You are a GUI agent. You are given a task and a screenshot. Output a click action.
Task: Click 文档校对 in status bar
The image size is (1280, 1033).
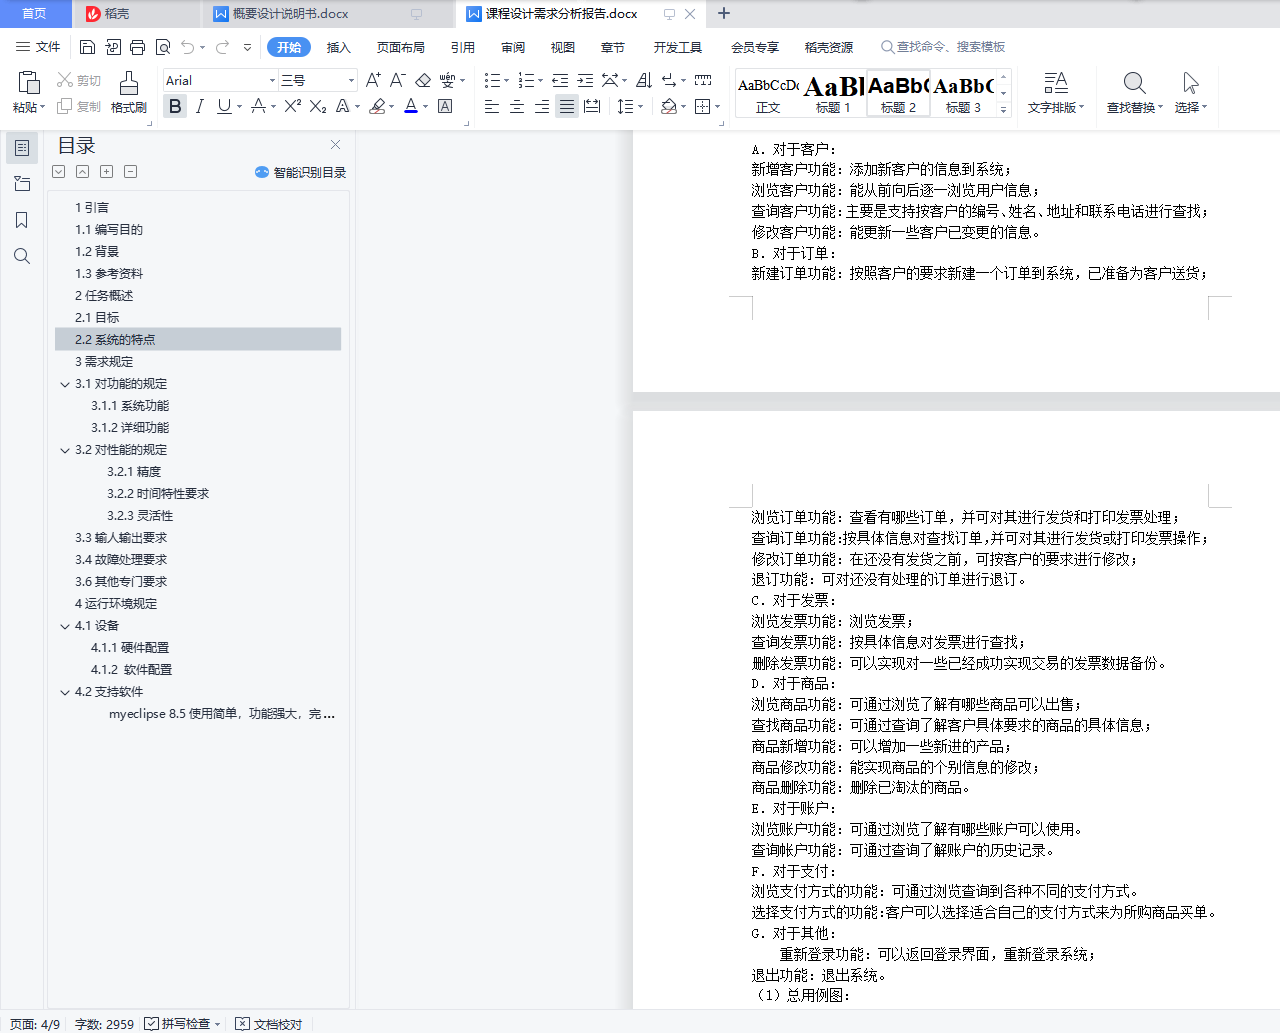pyautogui.click(x=269, y=1024)
